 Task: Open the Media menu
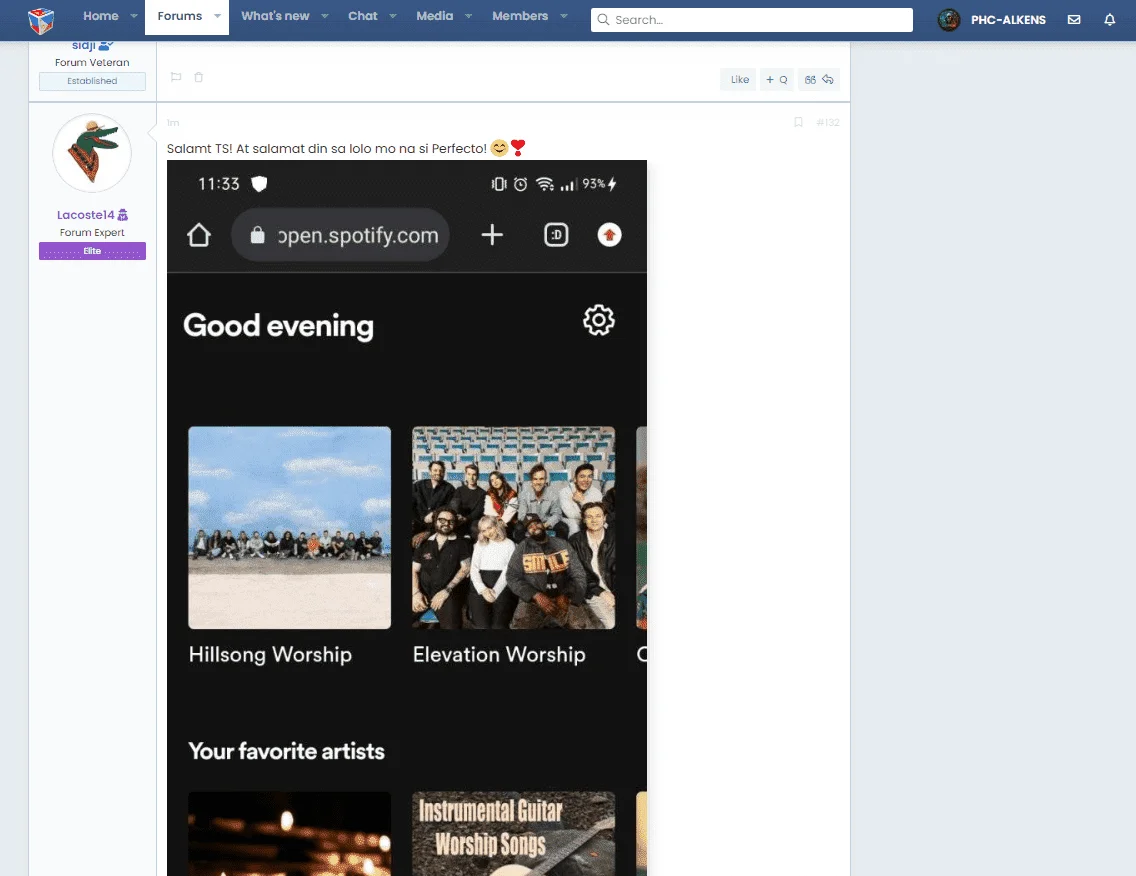point(435,16)
